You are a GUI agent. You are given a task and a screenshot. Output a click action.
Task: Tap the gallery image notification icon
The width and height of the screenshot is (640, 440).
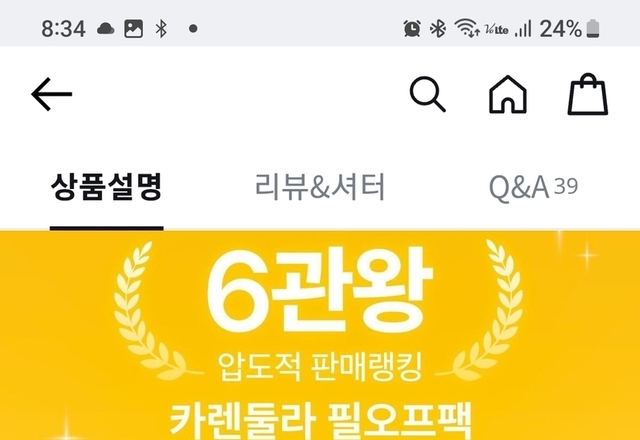(133, 29)
